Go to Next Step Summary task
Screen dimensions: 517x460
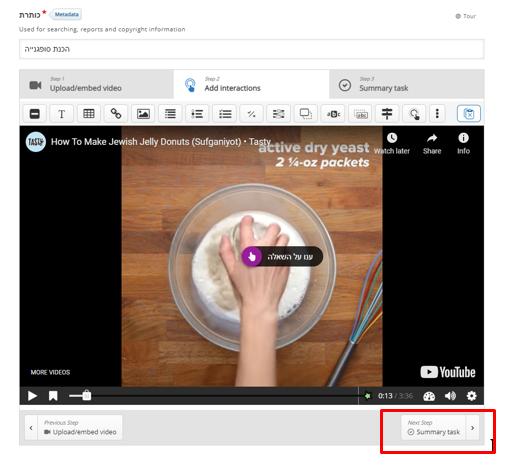(440, 428)
